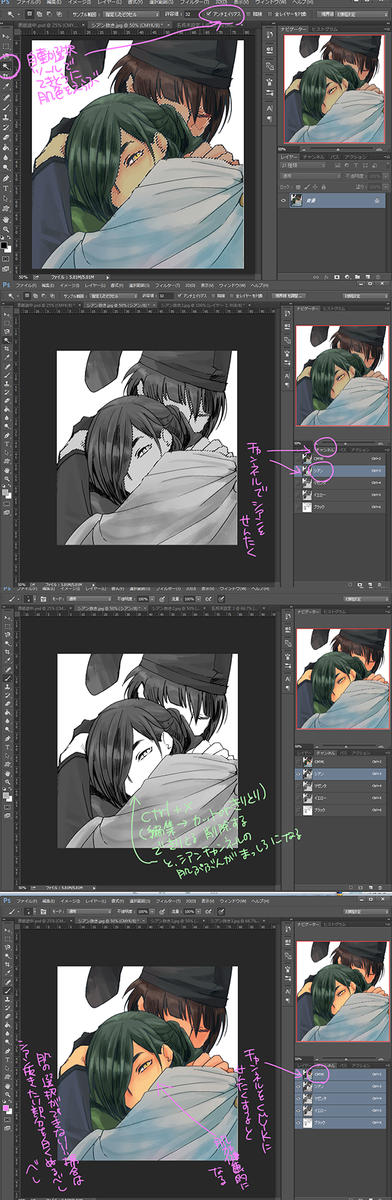The image size is (392, 1200).
Task: Select the シアン channel row in the second screenshot
Action: (340, 471)
